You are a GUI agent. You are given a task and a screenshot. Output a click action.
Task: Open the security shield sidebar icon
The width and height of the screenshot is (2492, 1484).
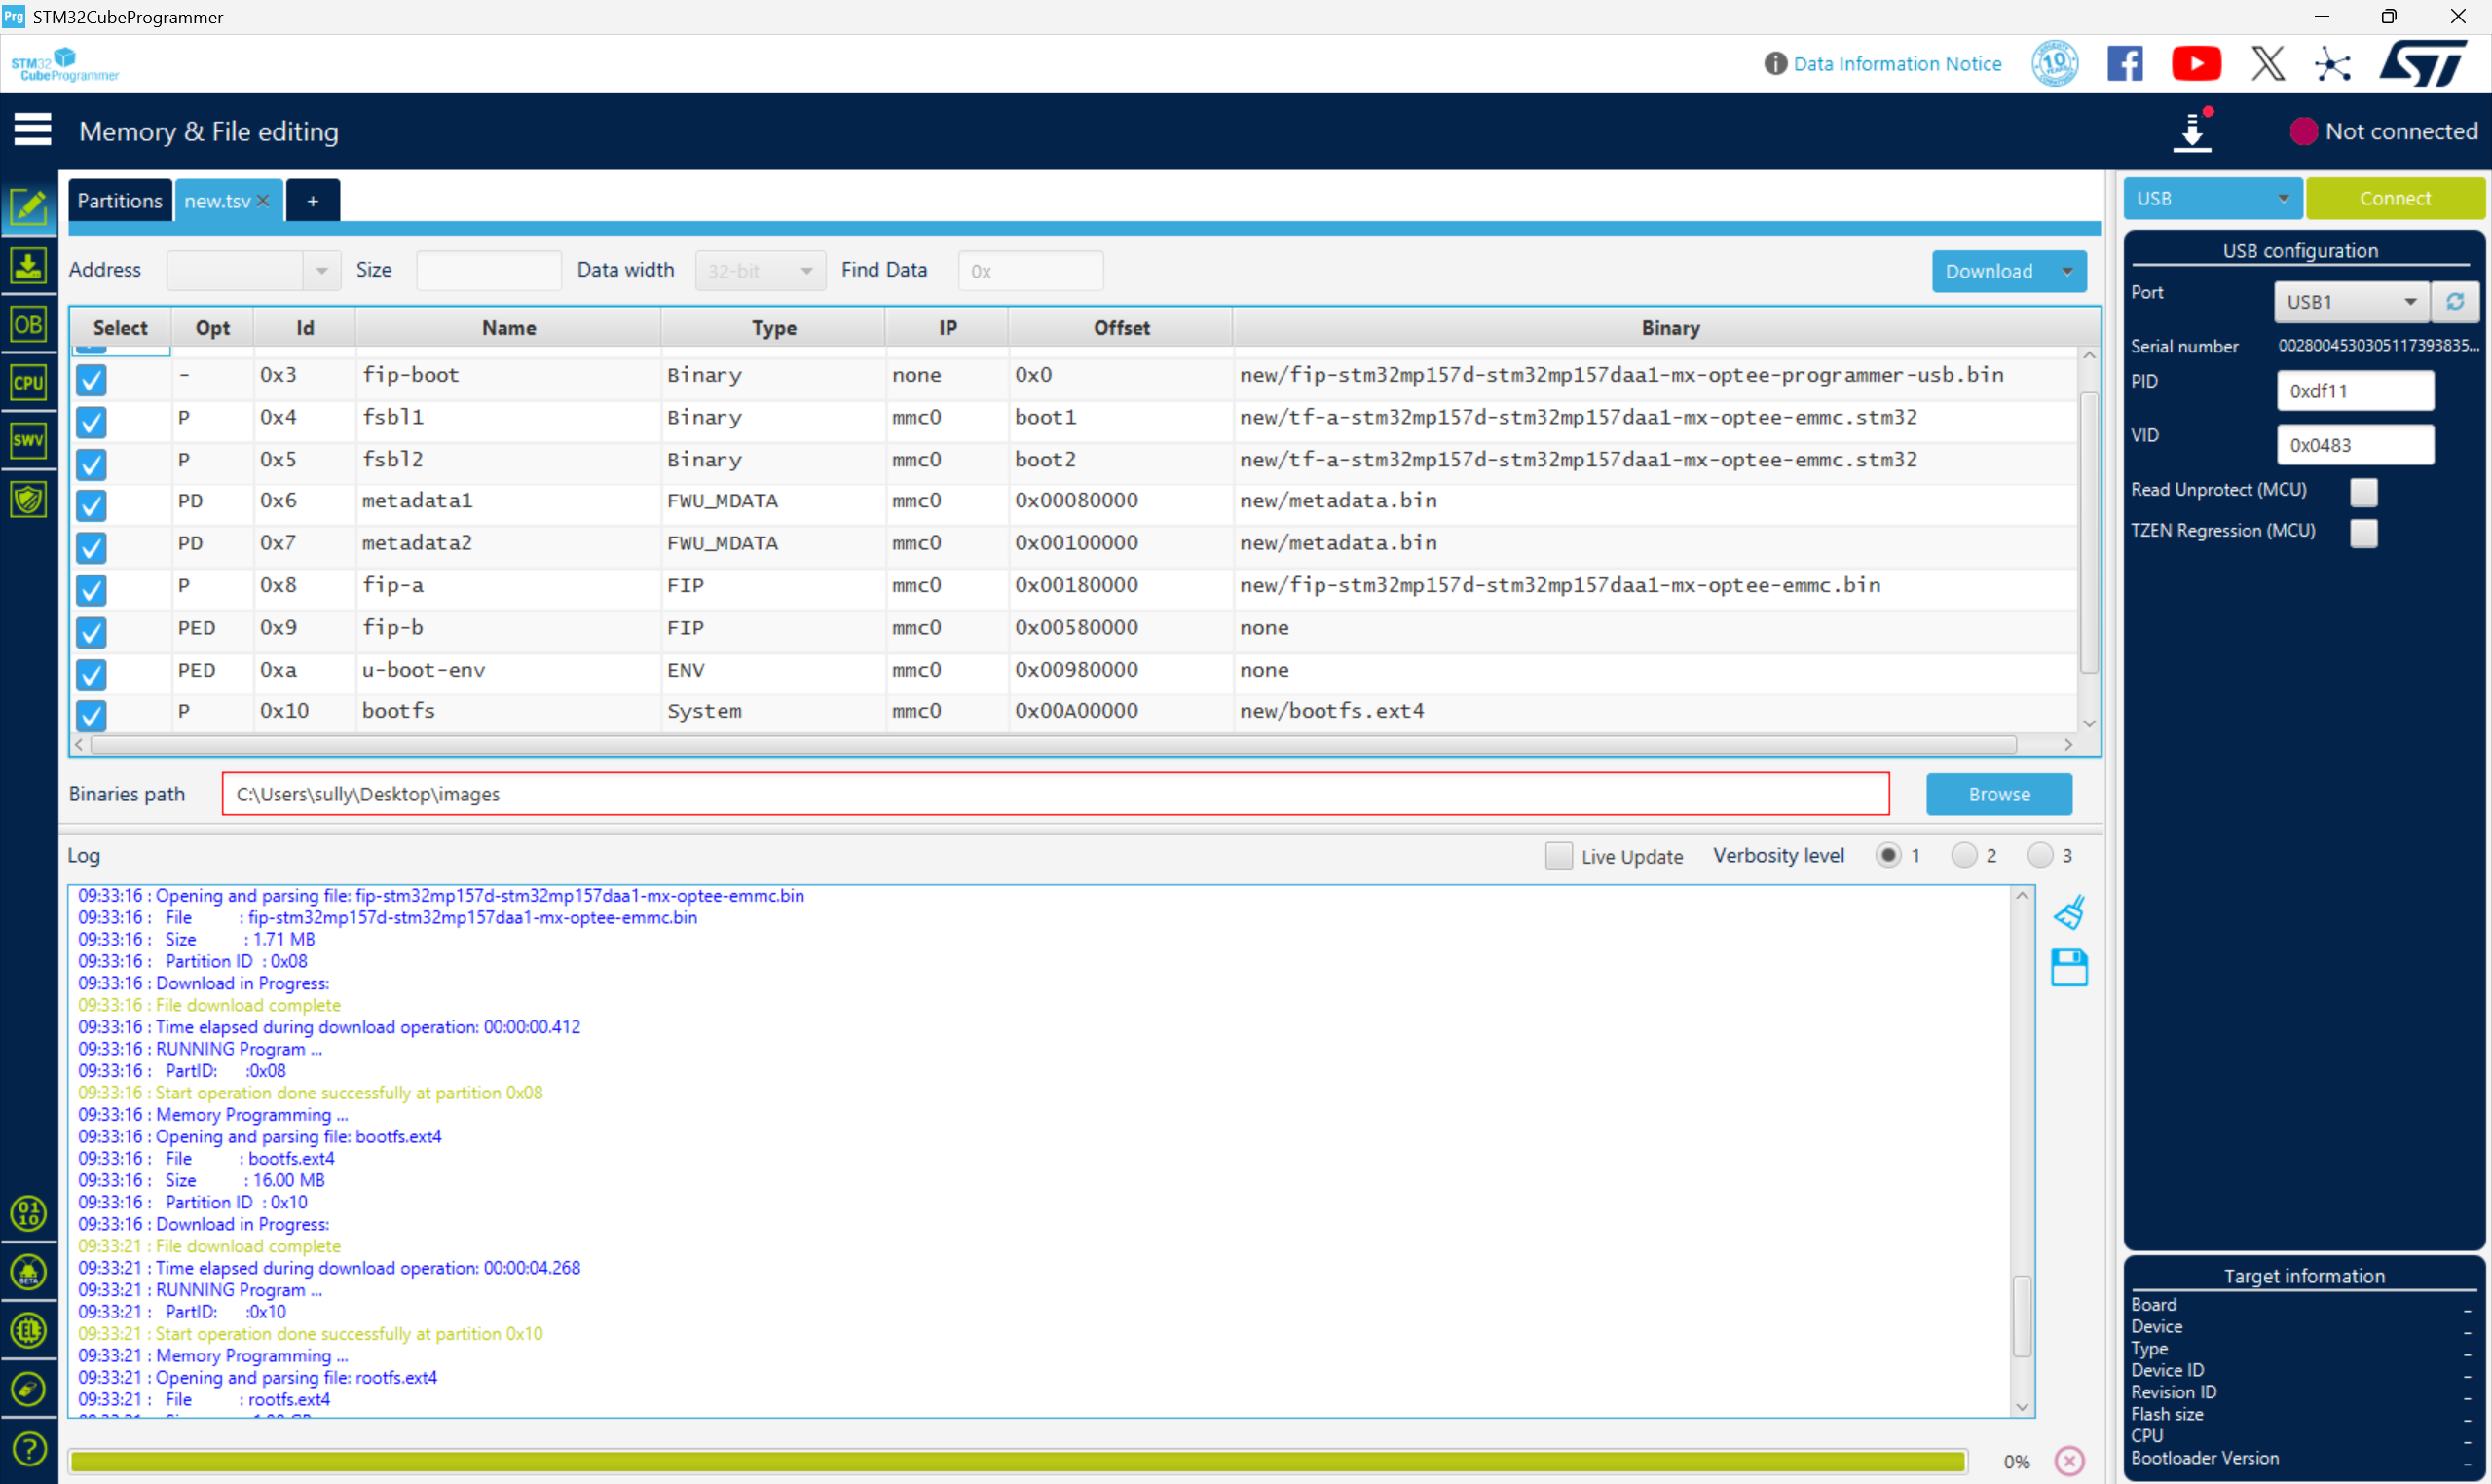[28, 499]
